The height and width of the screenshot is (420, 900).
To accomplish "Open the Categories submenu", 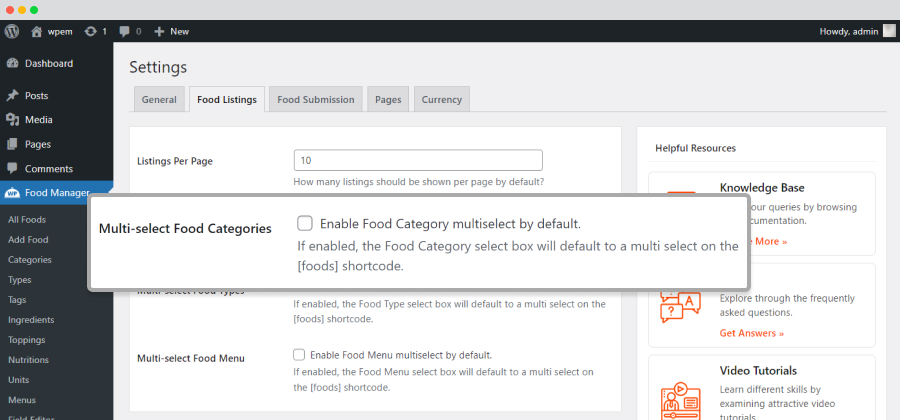I will click(30, 260).
